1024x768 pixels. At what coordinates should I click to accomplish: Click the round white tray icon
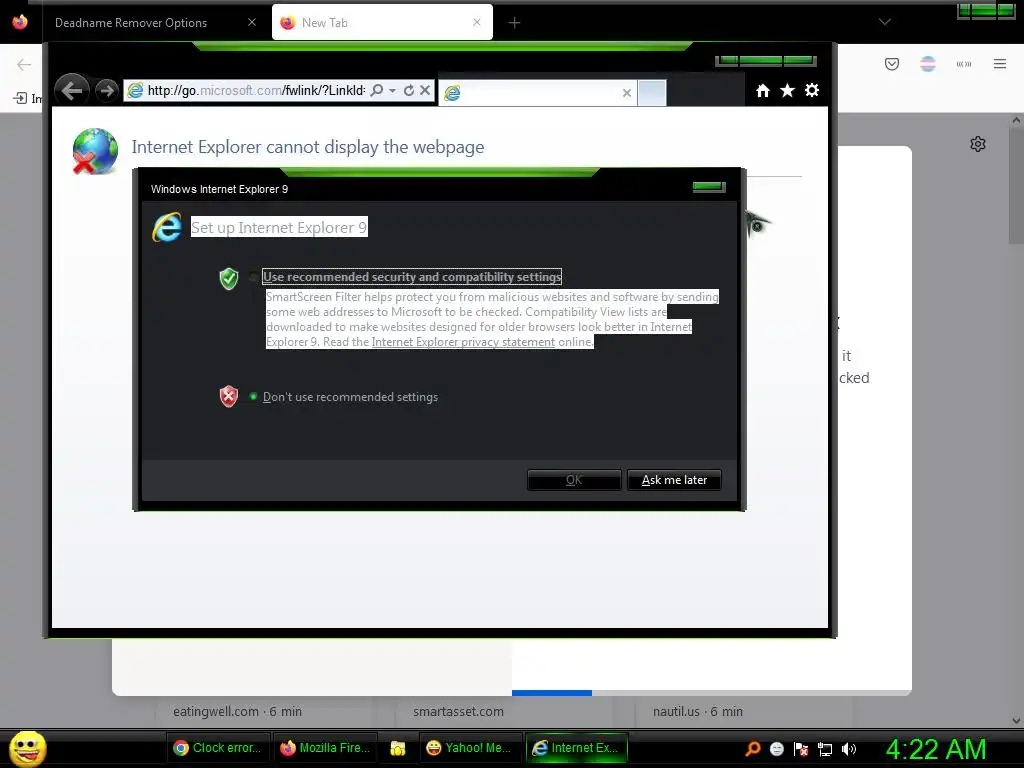point(777,749)
